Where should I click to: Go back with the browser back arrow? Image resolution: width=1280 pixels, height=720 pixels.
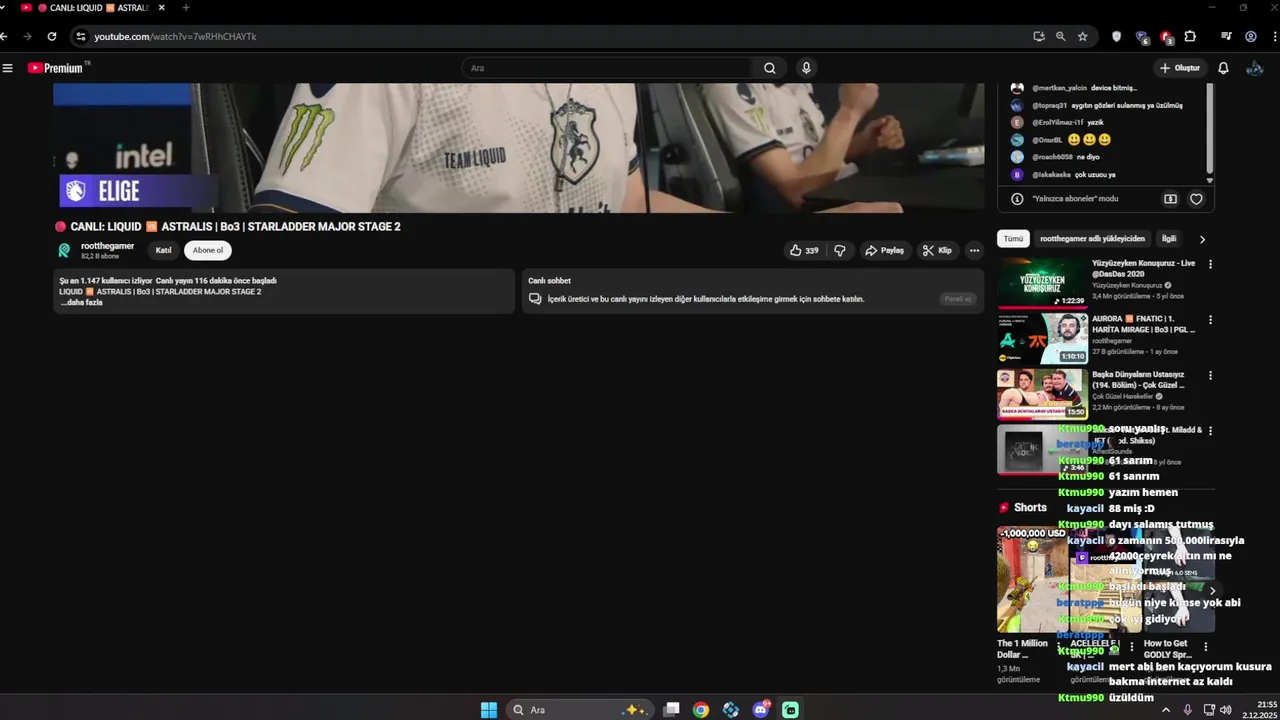(x=5, y=36)
